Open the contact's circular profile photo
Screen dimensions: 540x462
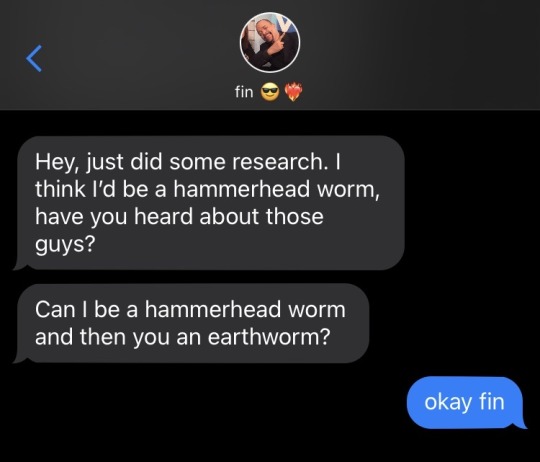pos(270,43)
